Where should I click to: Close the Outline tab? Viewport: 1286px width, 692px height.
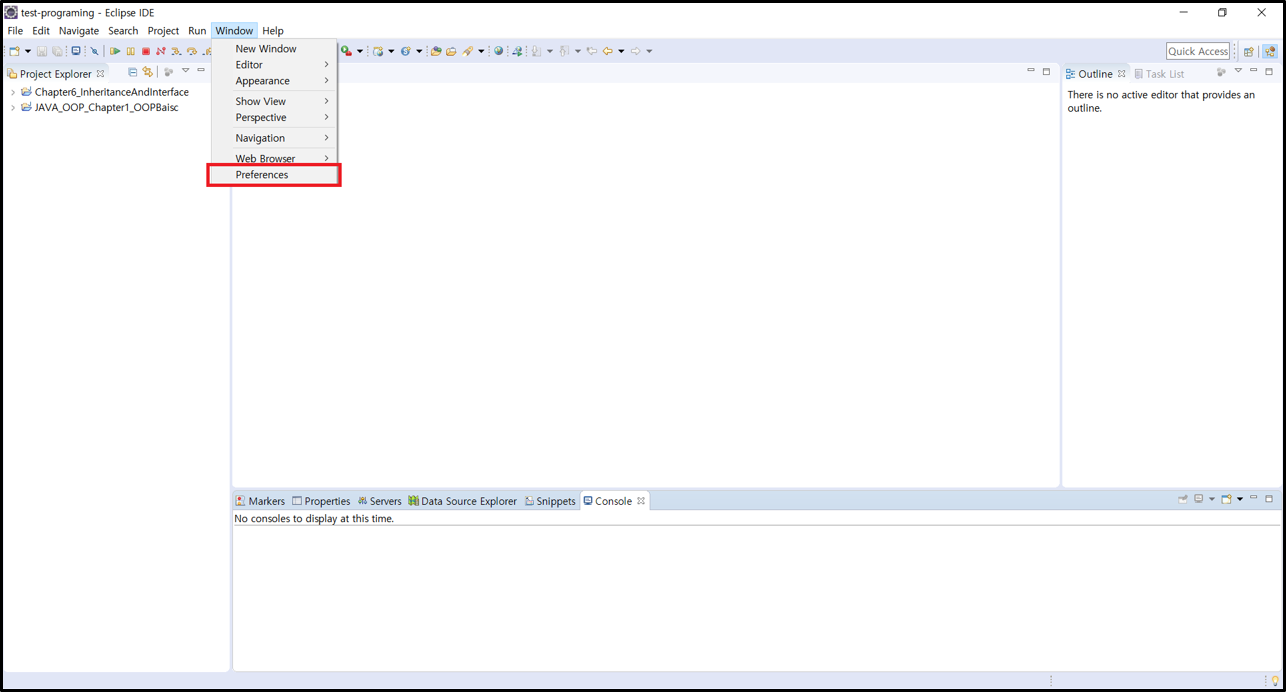[1122, 74]
